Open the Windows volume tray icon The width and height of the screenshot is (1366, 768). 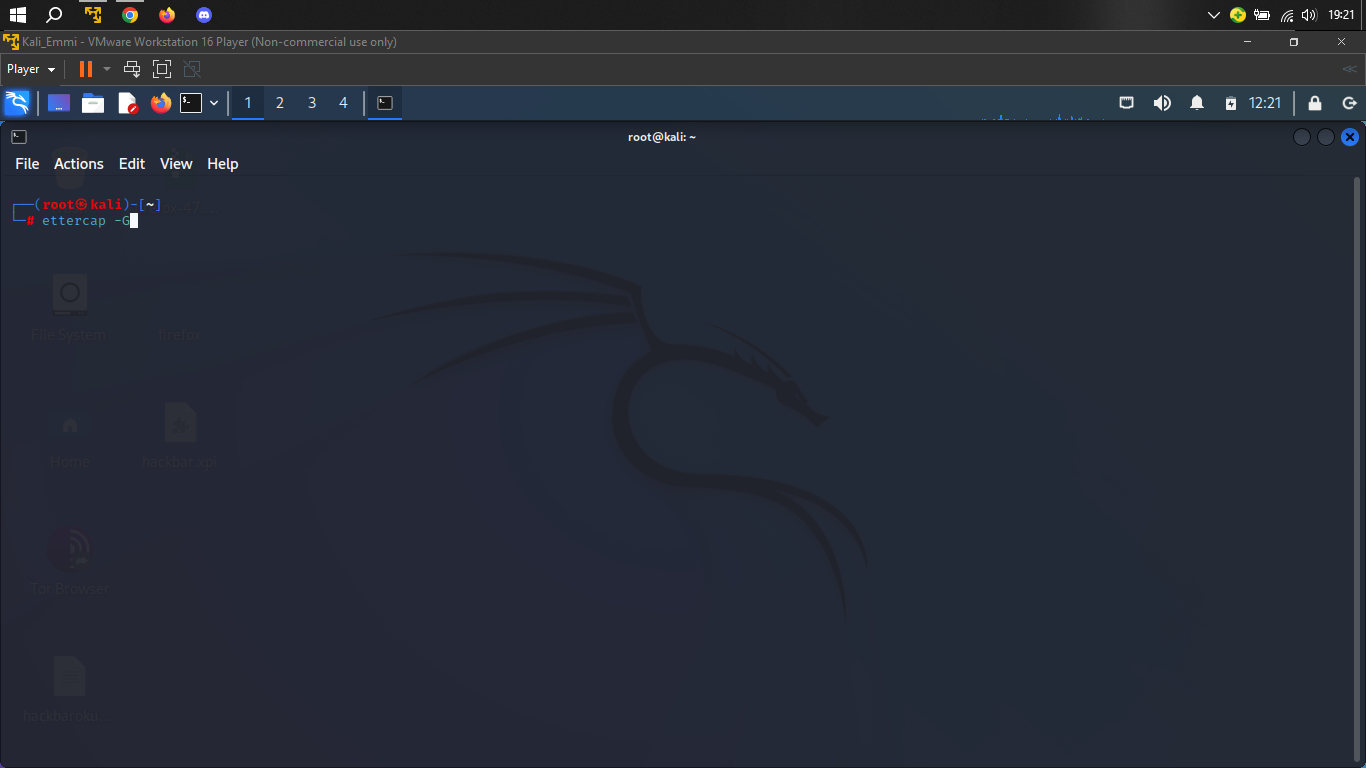(x=1310, y=15)
